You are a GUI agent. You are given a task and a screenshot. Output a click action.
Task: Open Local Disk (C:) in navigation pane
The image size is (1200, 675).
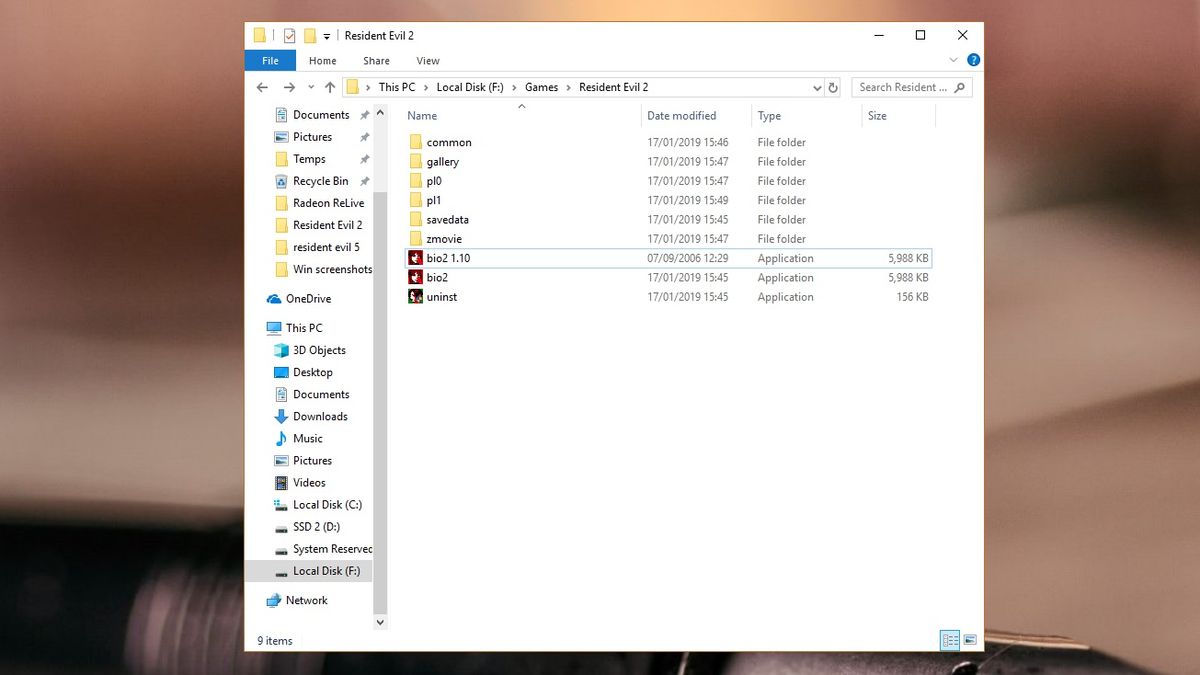pyautogui.click(x=317, y=504)
